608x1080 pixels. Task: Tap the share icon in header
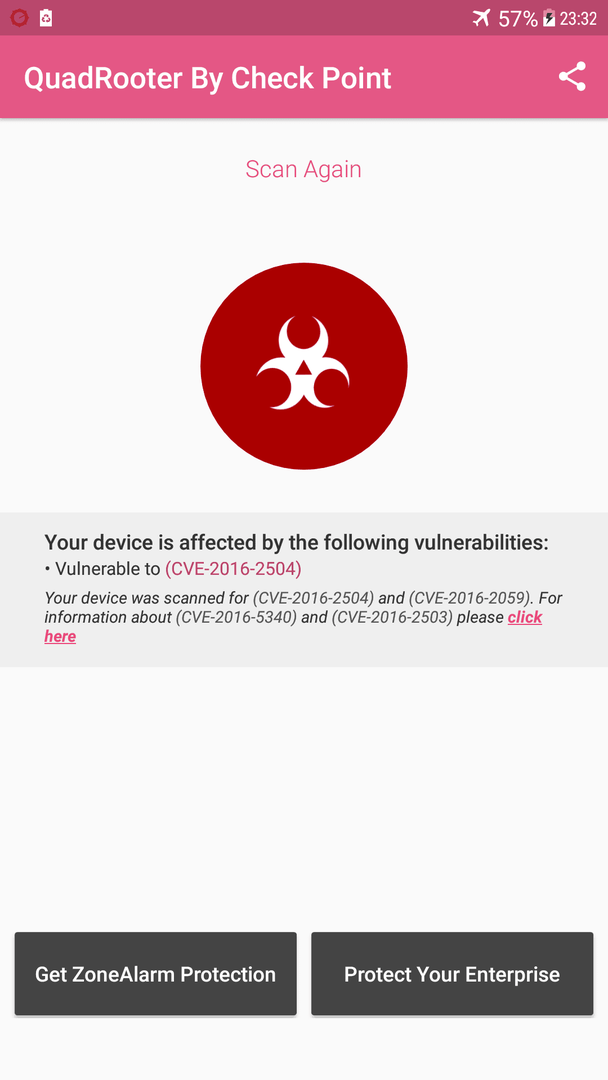572,76
